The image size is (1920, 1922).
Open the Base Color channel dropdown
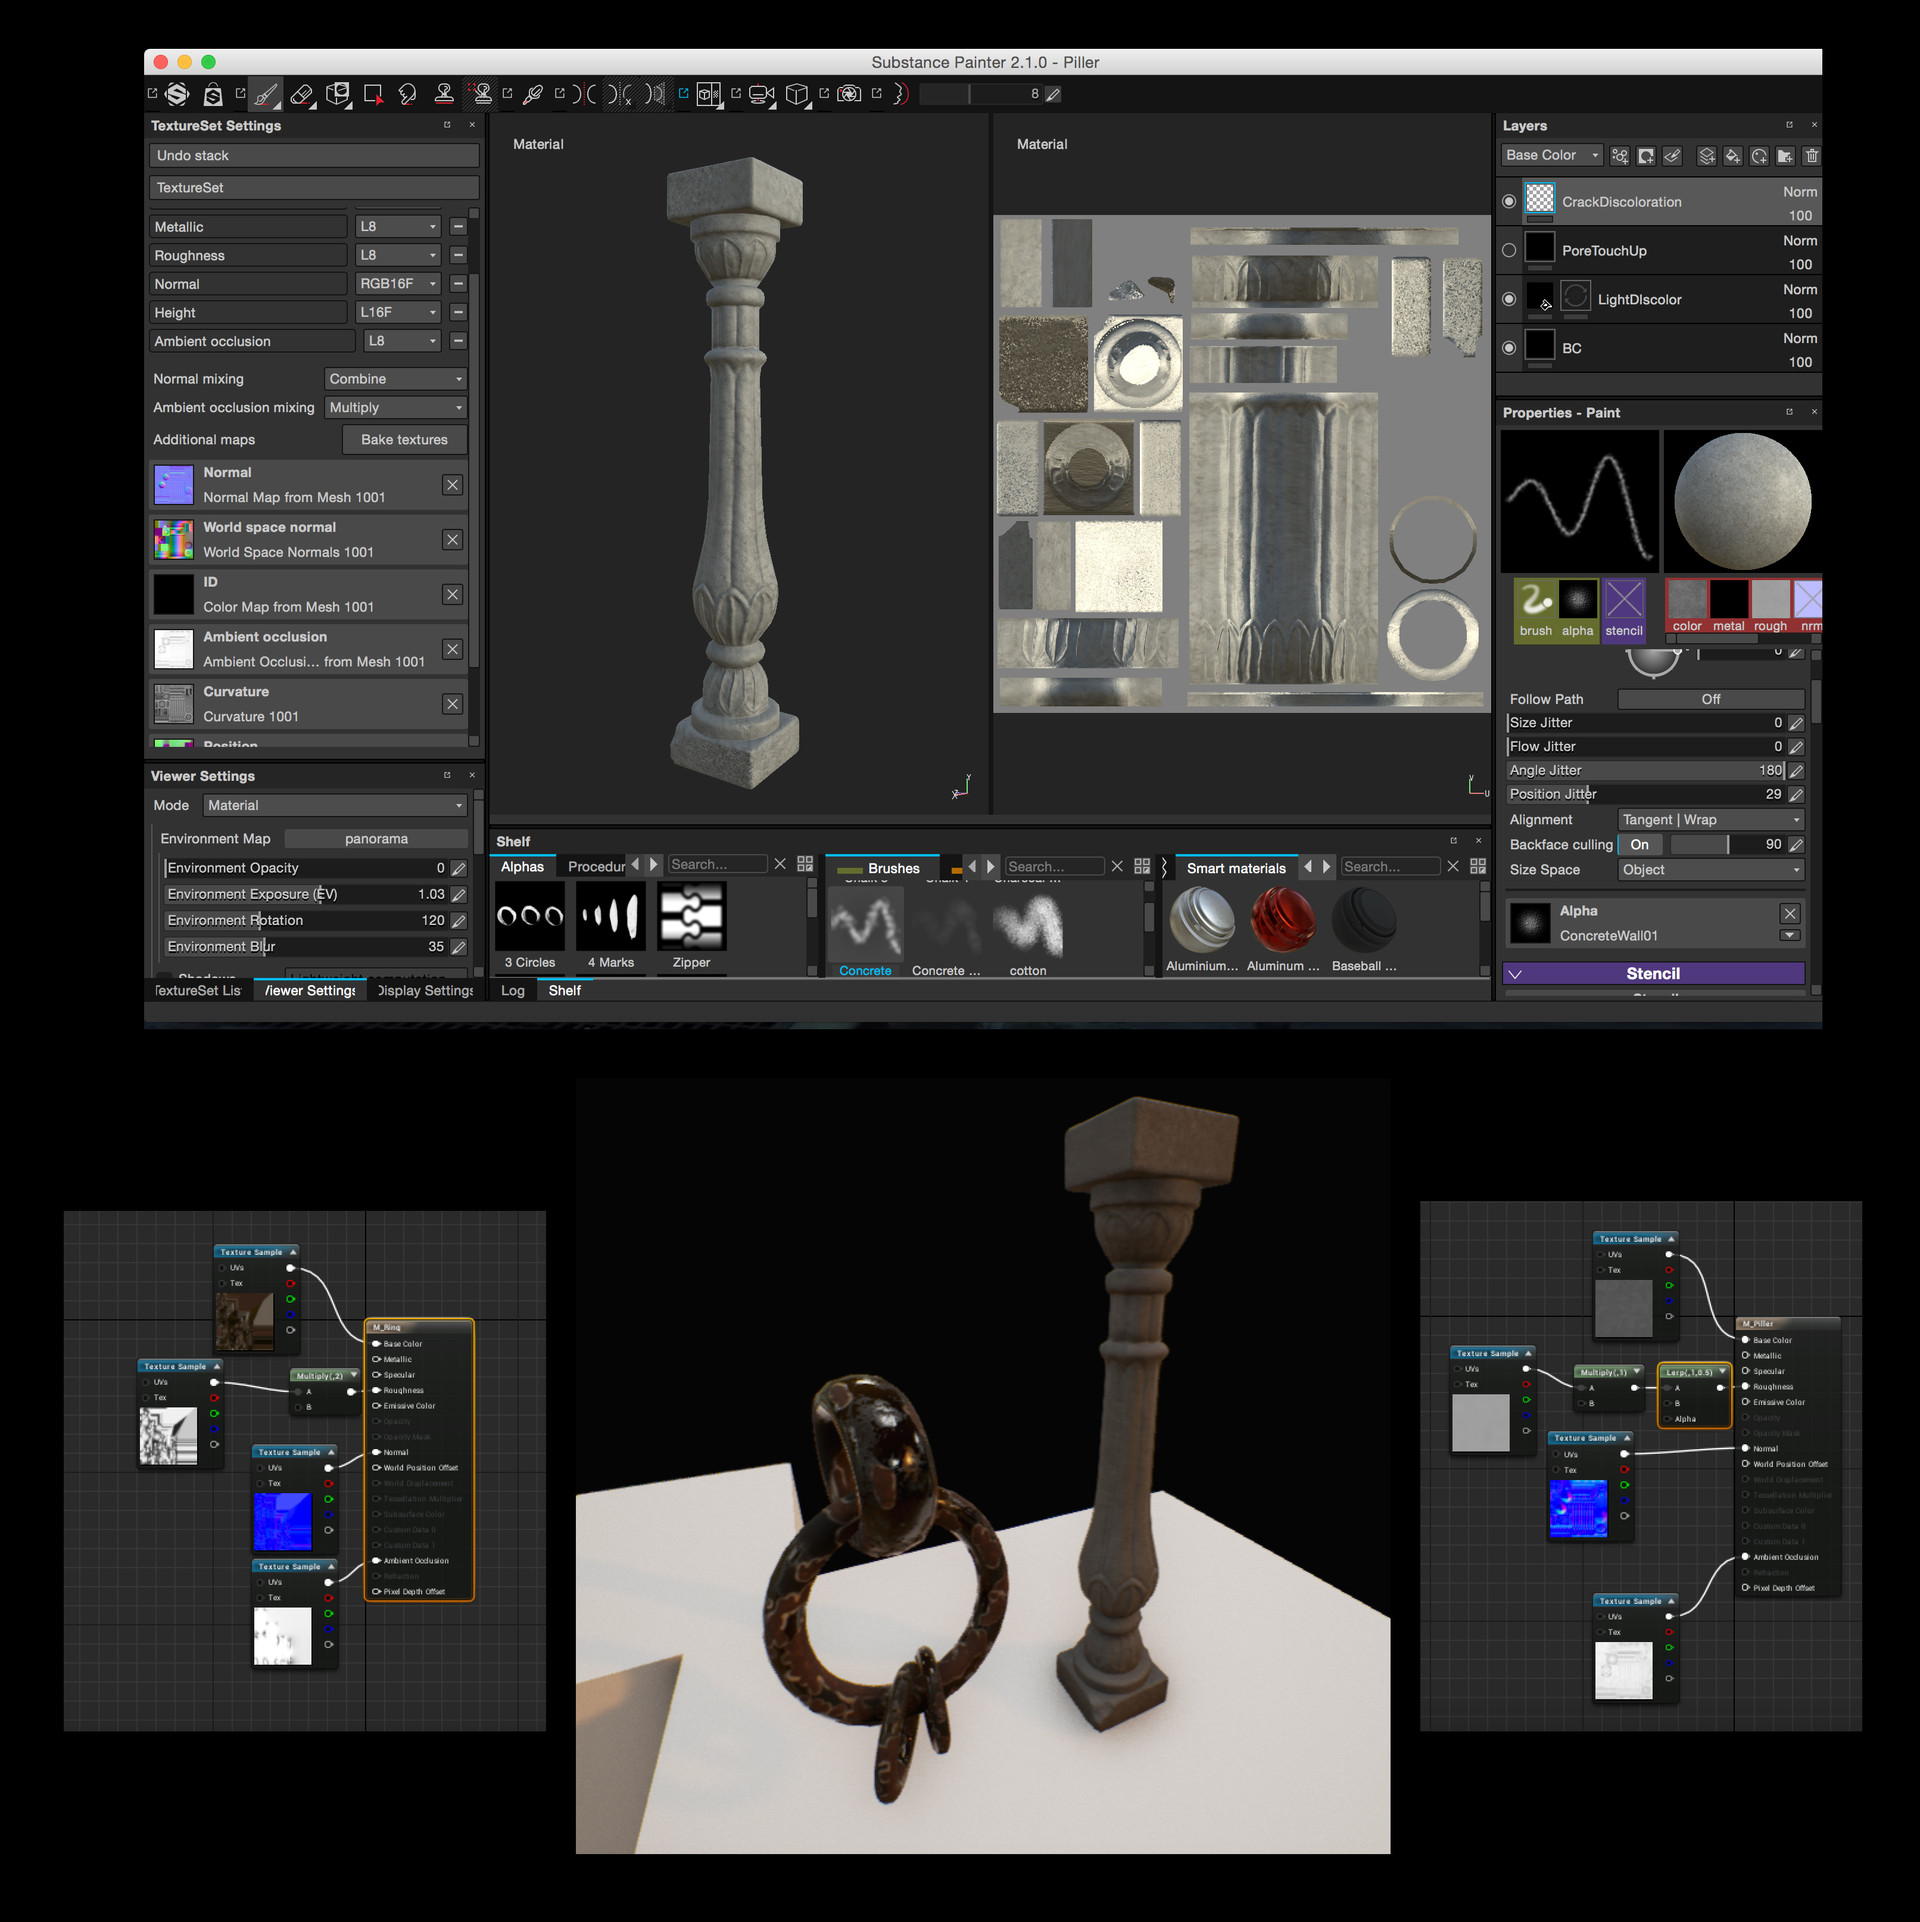[1551, 155]
